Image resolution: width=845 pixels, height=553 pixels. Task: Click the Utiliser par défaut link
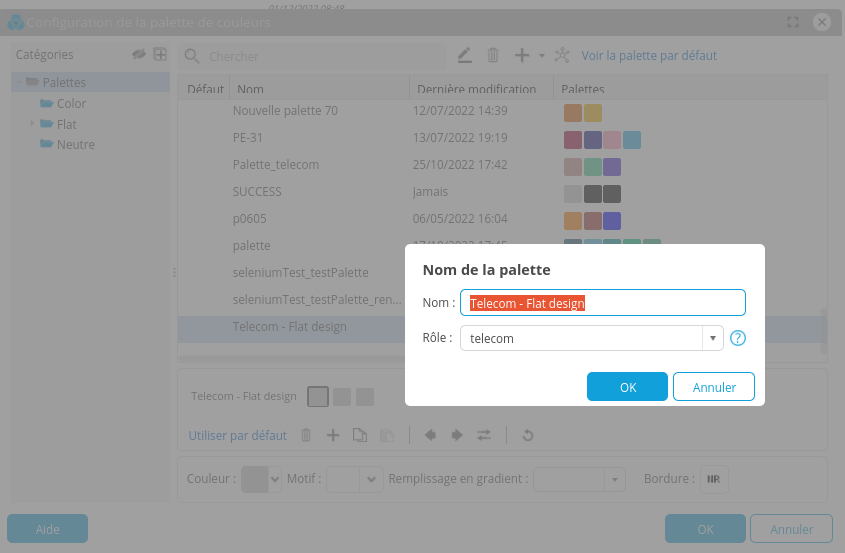pos(237,436)
